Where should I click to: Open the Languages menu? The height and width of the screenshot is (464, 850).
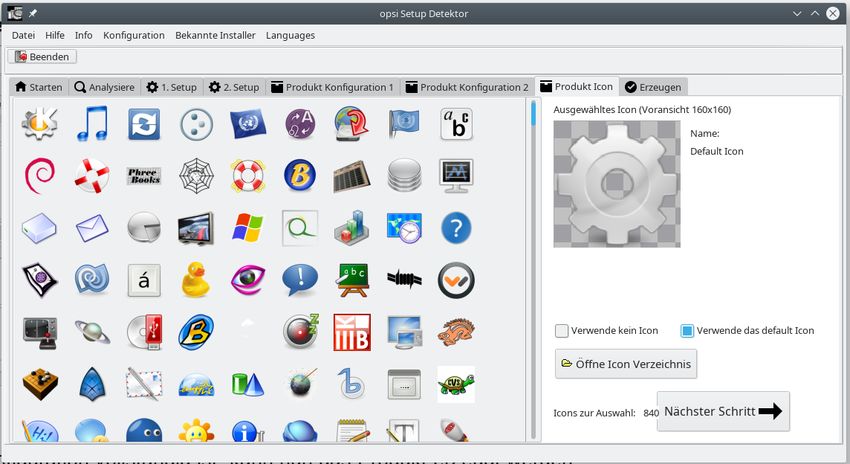(290, 35)
